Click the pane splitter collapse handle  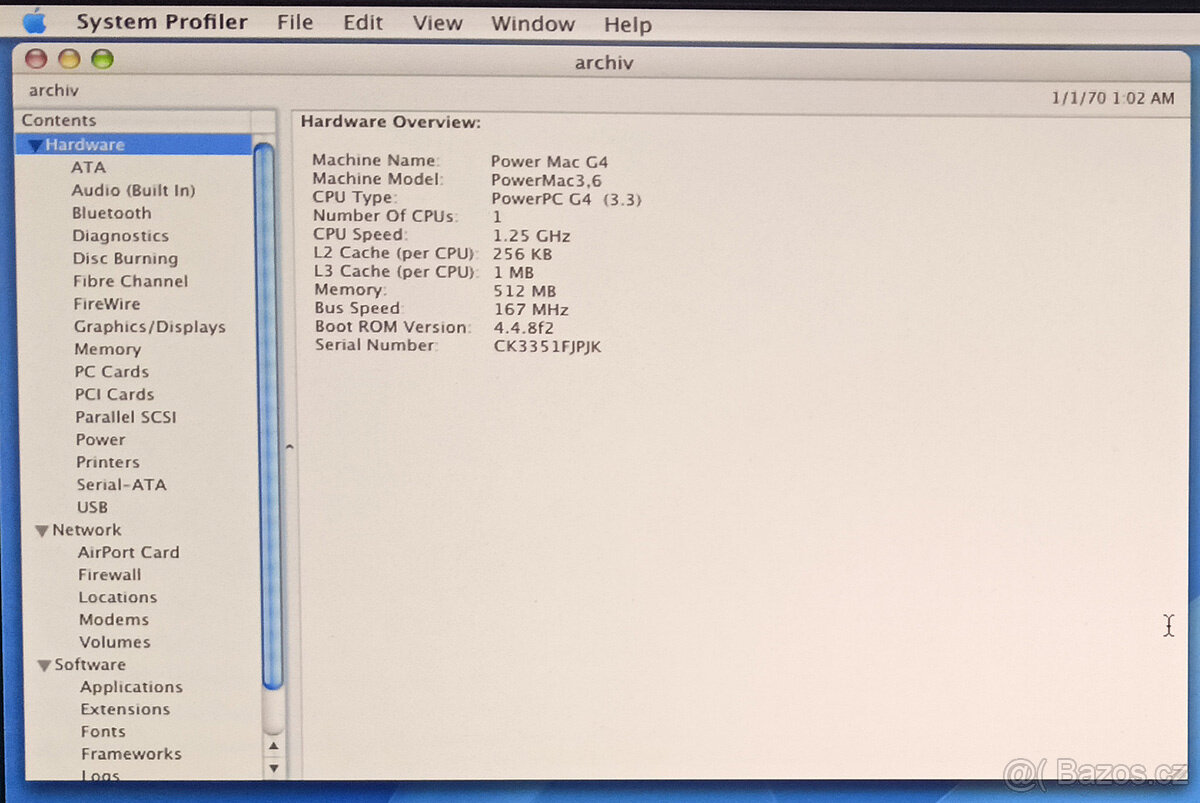click(x=289, y=447)
